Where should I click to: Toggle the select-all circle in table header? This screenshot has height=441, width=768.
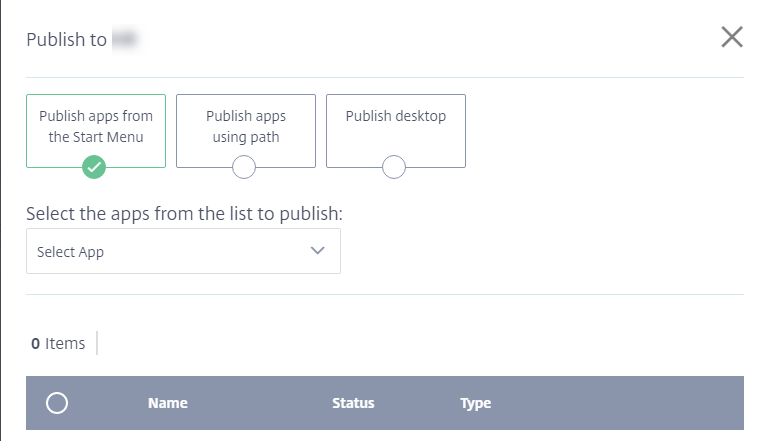pyautogui.click(x=57, y=403)
